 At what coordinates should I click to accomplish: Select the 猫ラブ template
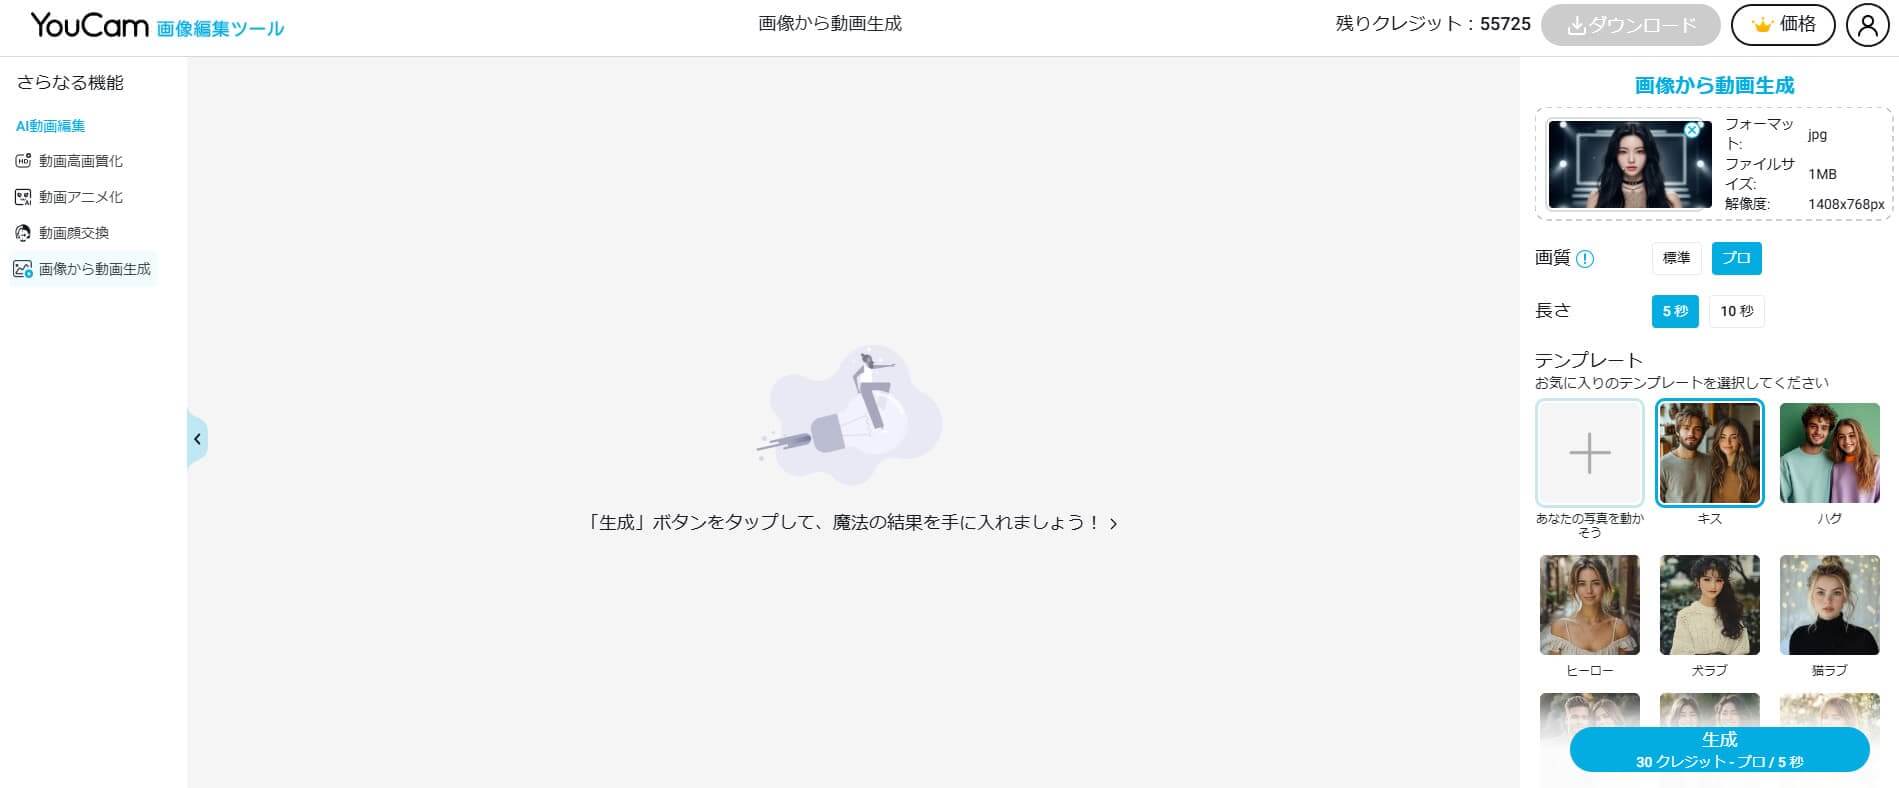(1830, 605)
